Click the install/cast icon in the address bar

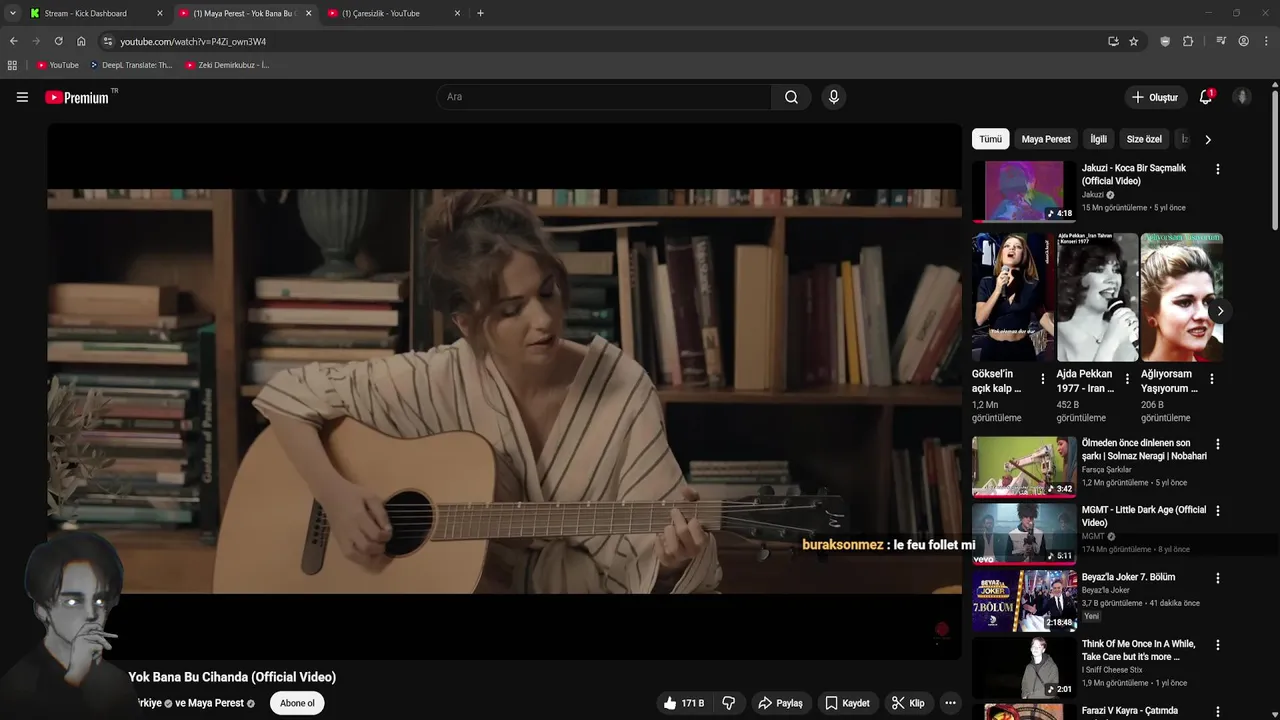click(x=1113, y=41)
